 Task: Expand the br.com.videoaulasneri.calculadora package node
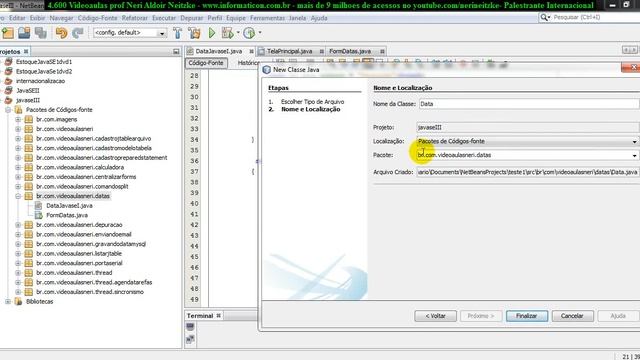(x=18, y=167)
